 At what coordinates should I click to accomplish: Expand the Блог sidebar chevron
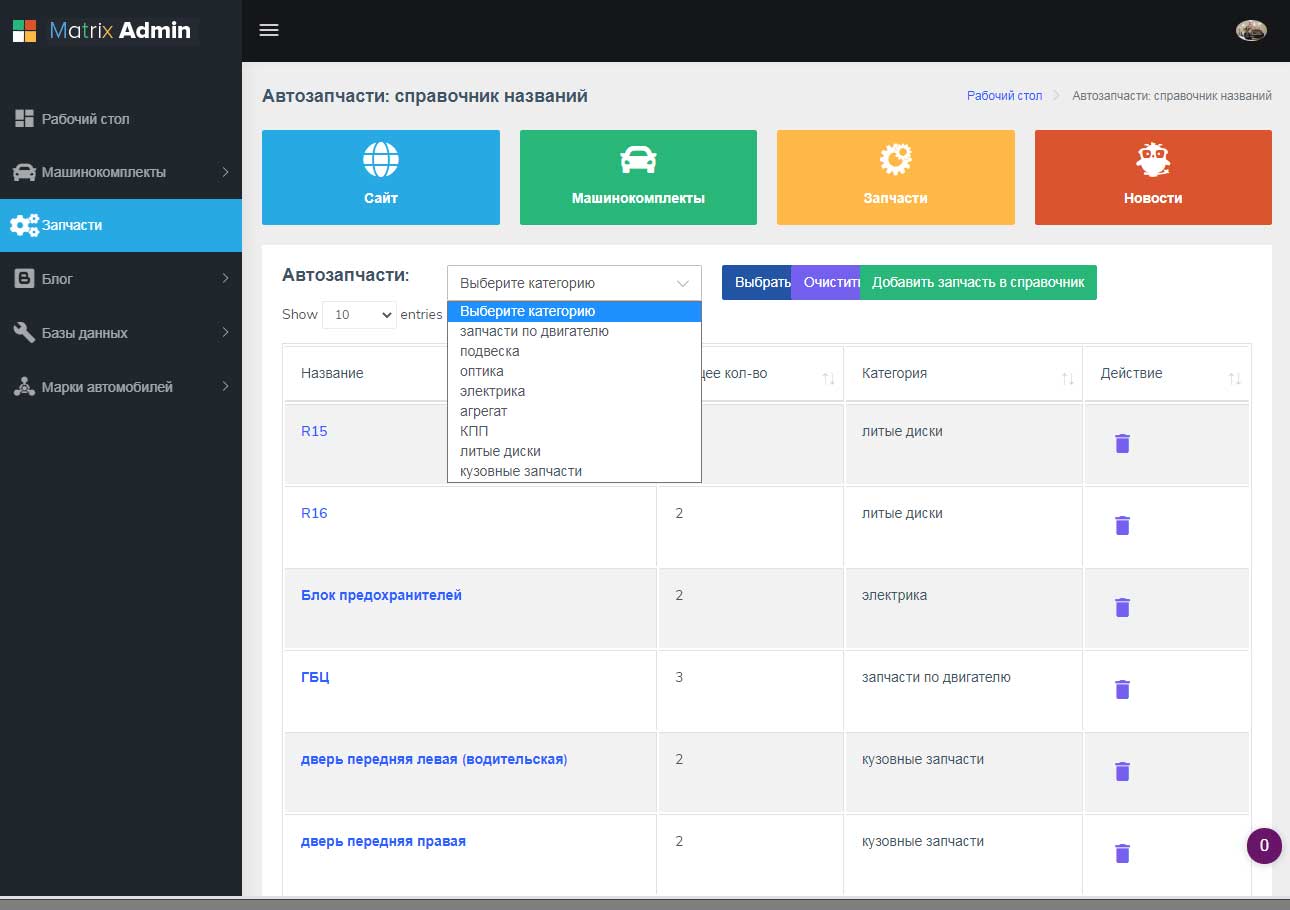[x=225, y=278]
